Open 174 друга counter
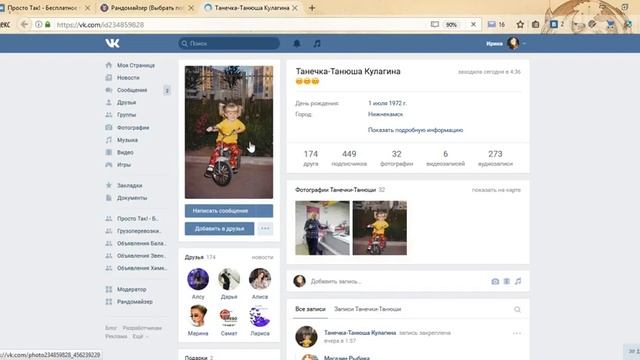Viewport: 640px width, 360px height. pos(311,158)
